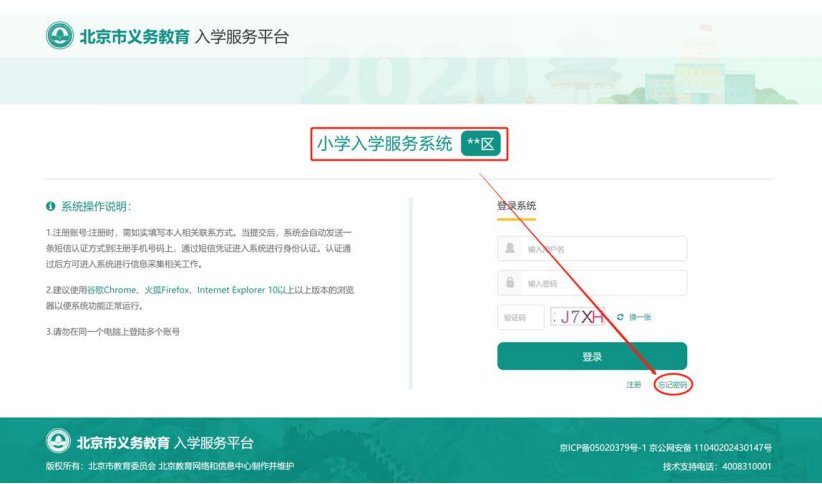Screen dimensions: 822x484
Task: Click the header platform logo emblem
Action: click(60, 36)
